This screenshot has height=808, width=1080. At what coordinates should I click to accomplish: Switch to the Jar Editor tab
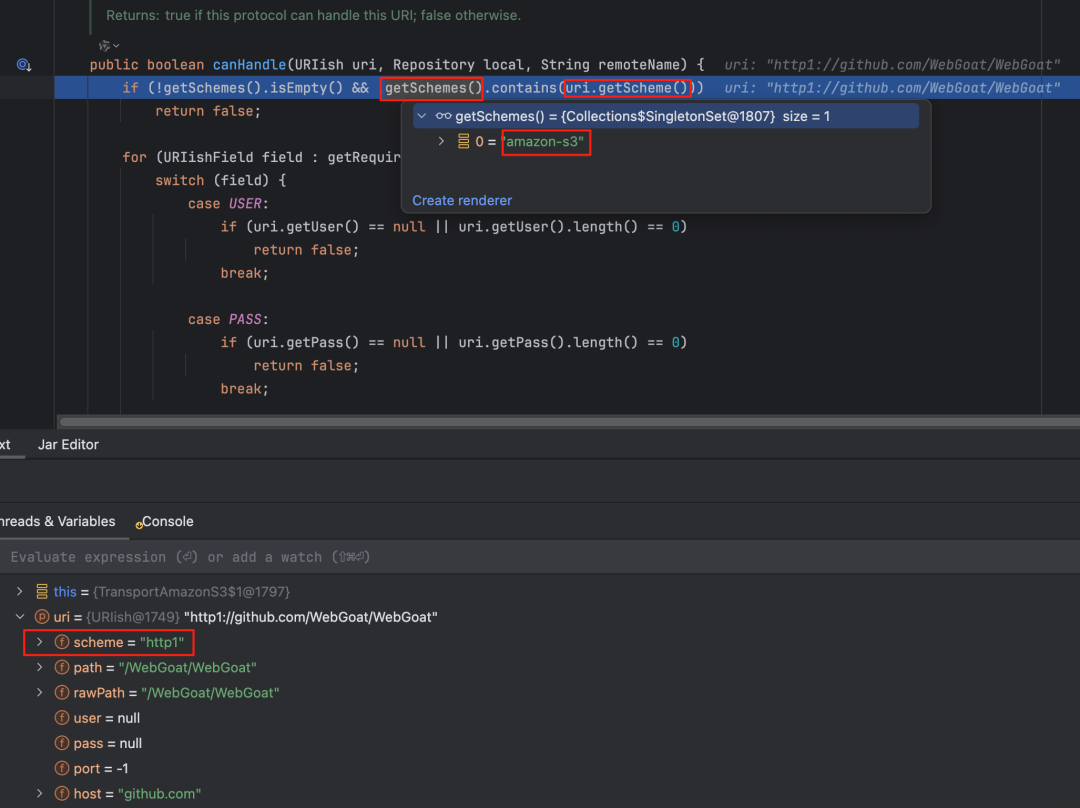(x=68, y=444)
